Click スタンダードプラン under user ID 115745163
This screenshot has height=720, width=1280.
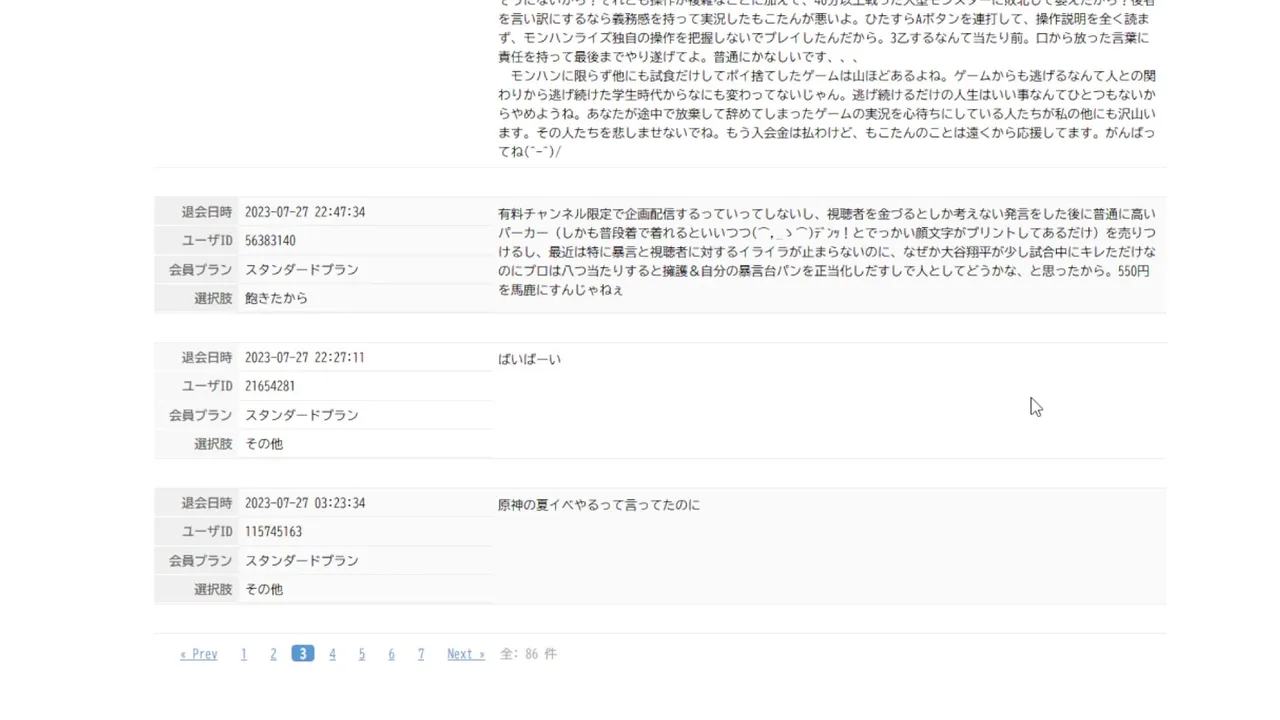pos(302,561)
